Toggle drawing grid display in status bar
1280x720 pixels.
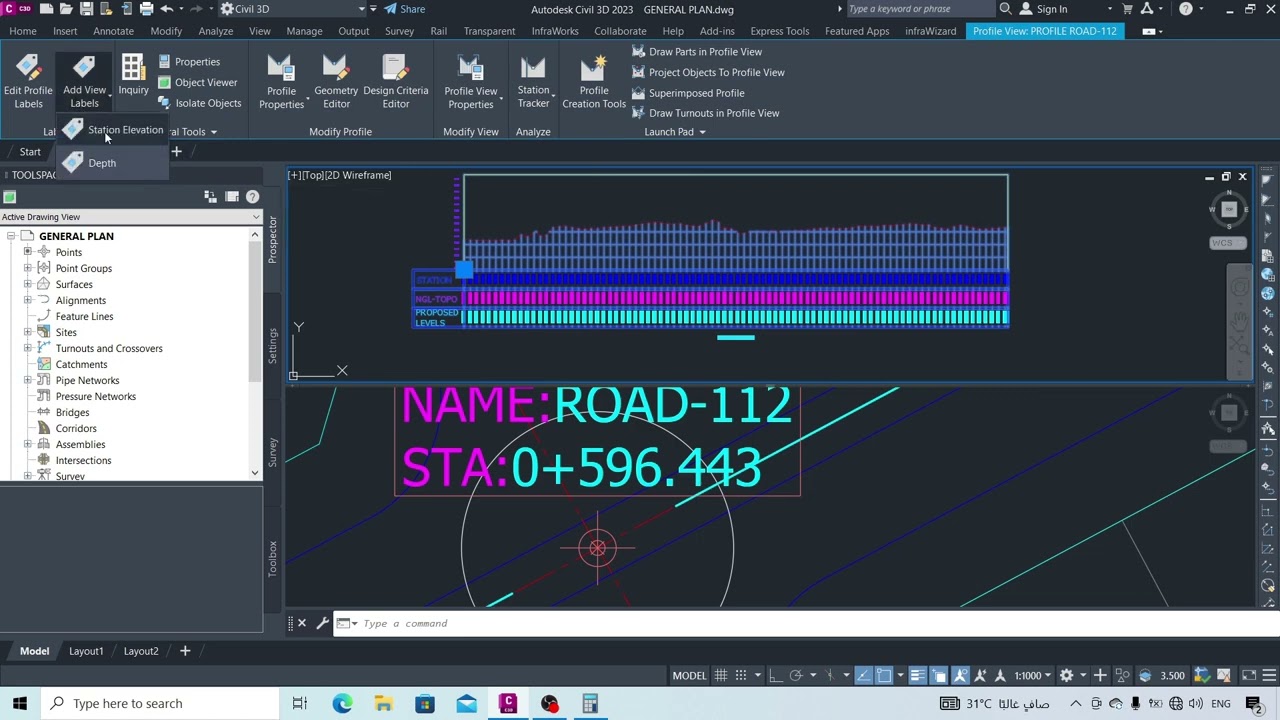720,675
